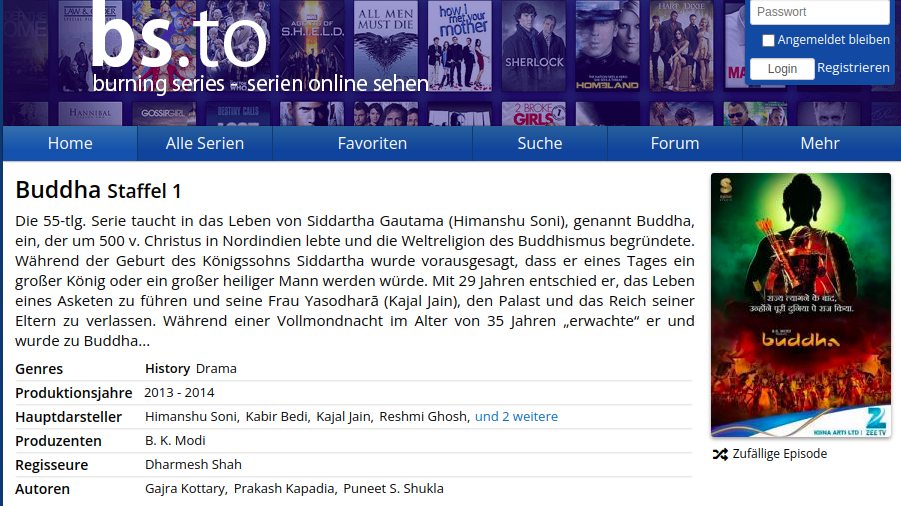Open the Alle Serien menu

tap(205, 143)
